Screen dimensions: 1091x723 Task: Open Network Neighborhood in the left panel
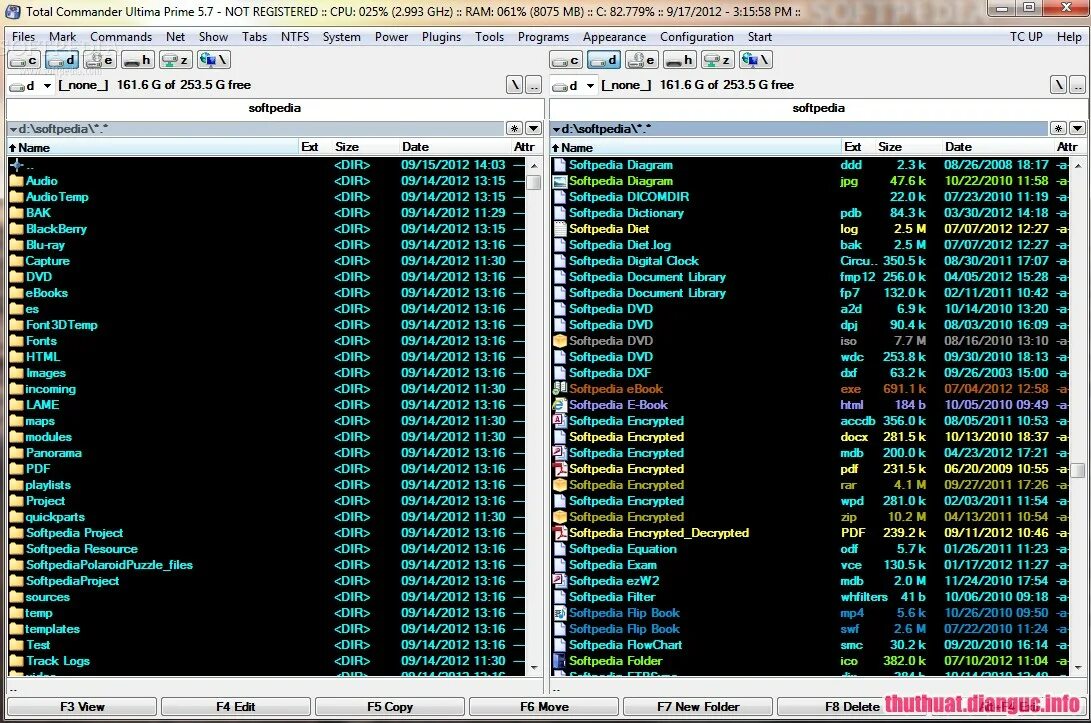click(214, 61)
